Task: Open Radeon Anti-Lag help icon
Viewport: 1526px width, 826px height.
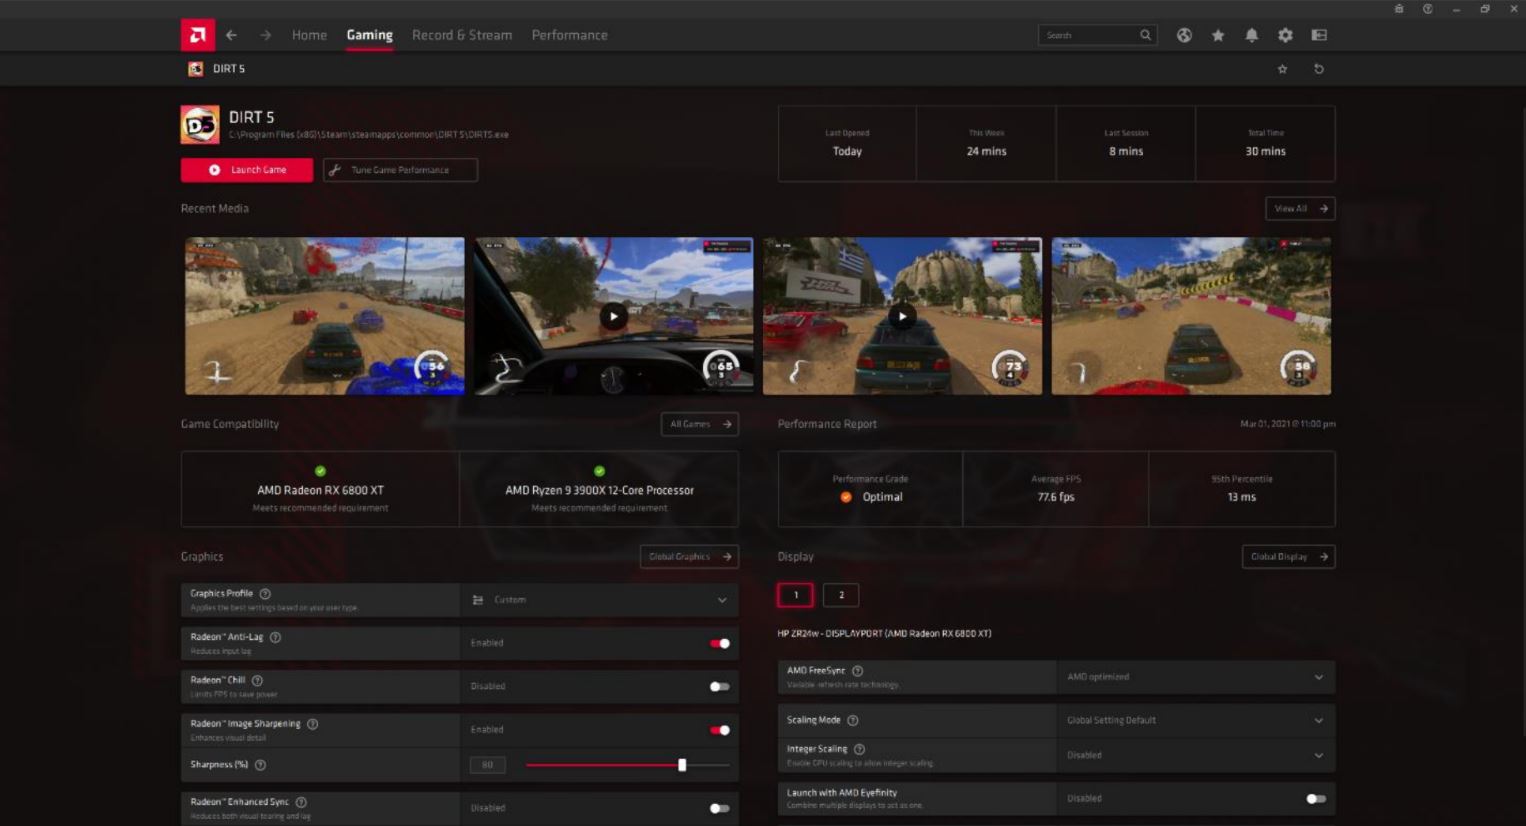Action: 275,637
